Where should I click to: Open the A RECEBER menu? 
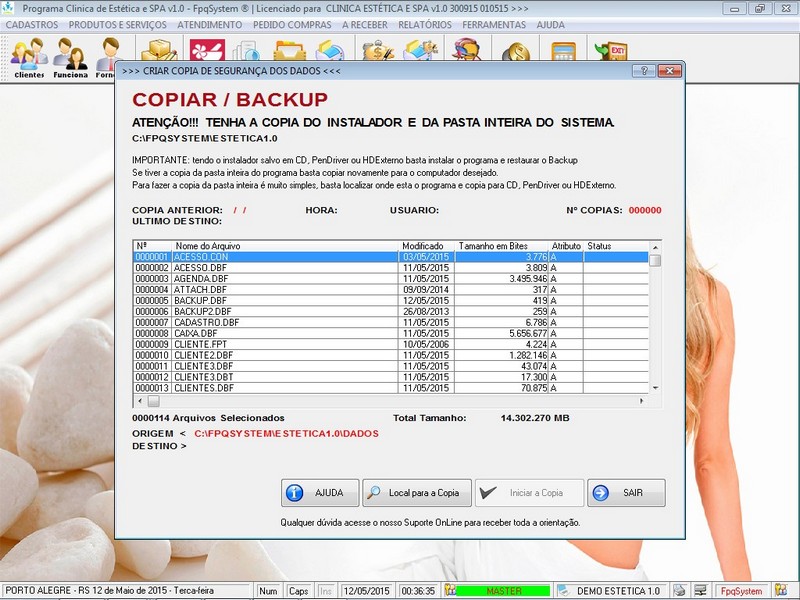pyautogui.click(x=365, y=24)
